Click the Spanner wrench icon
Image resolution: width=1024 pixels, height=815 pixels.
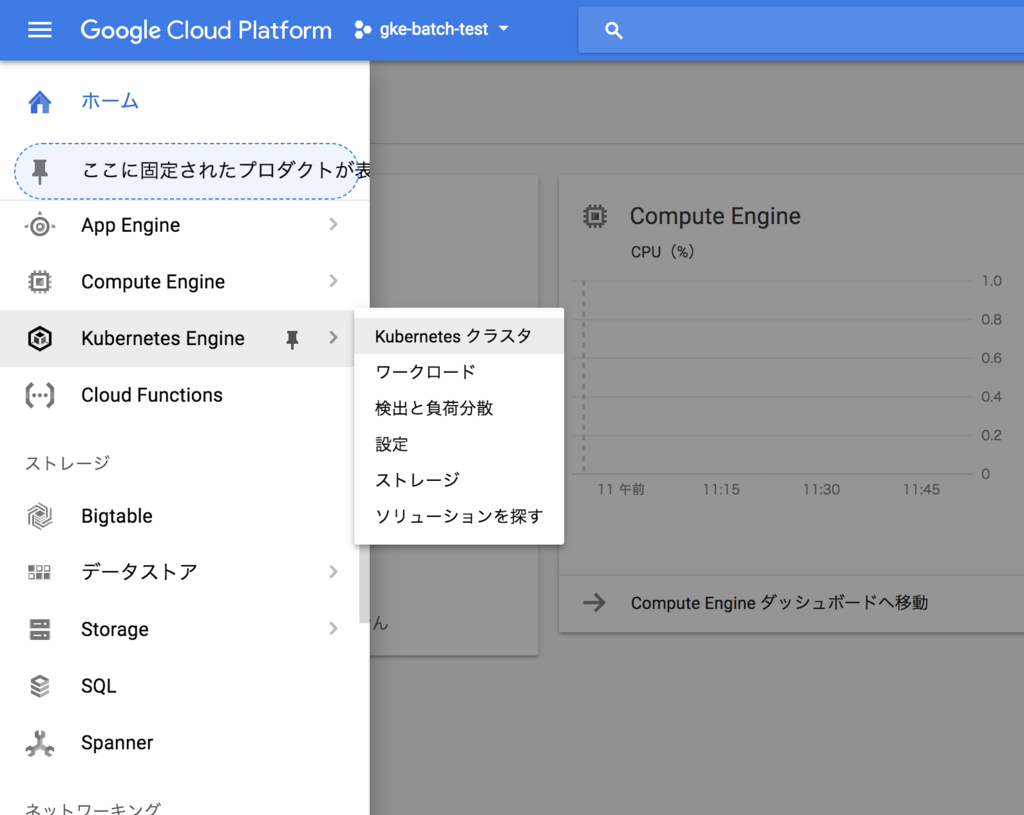coord(40,743)
